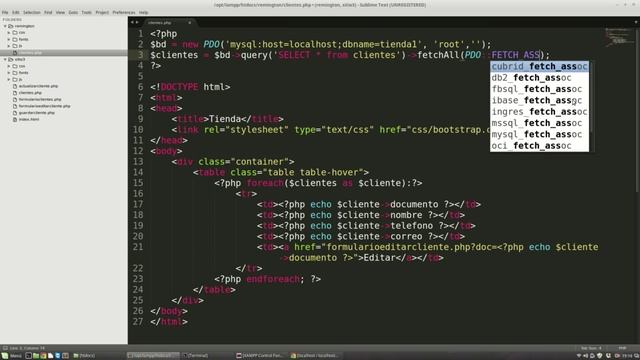The height and width of the screenshot is (360, 640).
Task: Open file manager taskbar launcher
Action: tap(36, 356)
